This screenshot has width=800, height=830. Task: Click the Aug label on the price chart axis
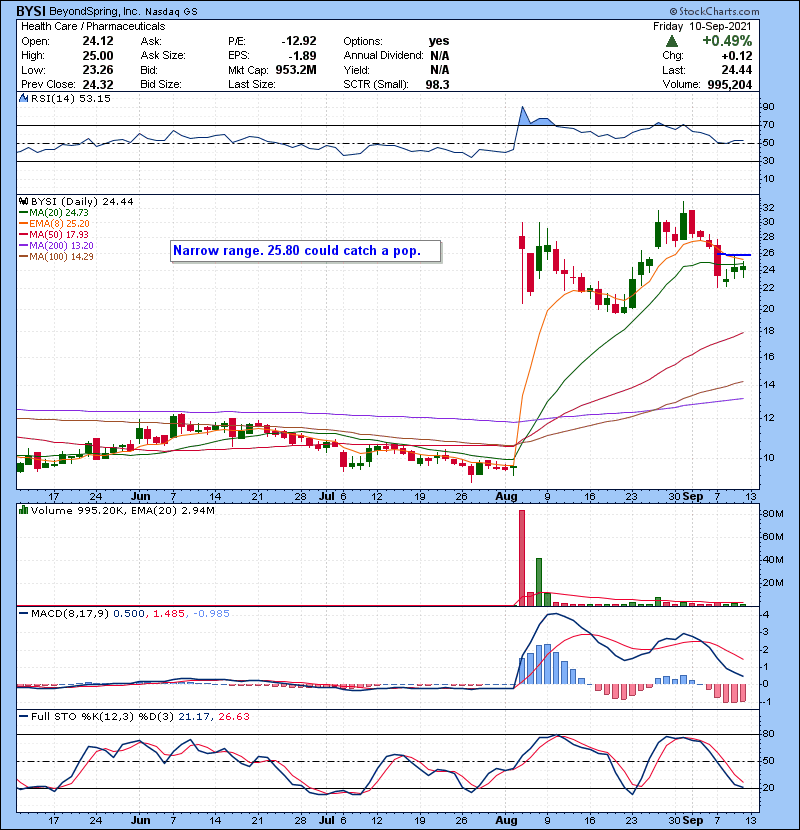click(x=506, y=497)
